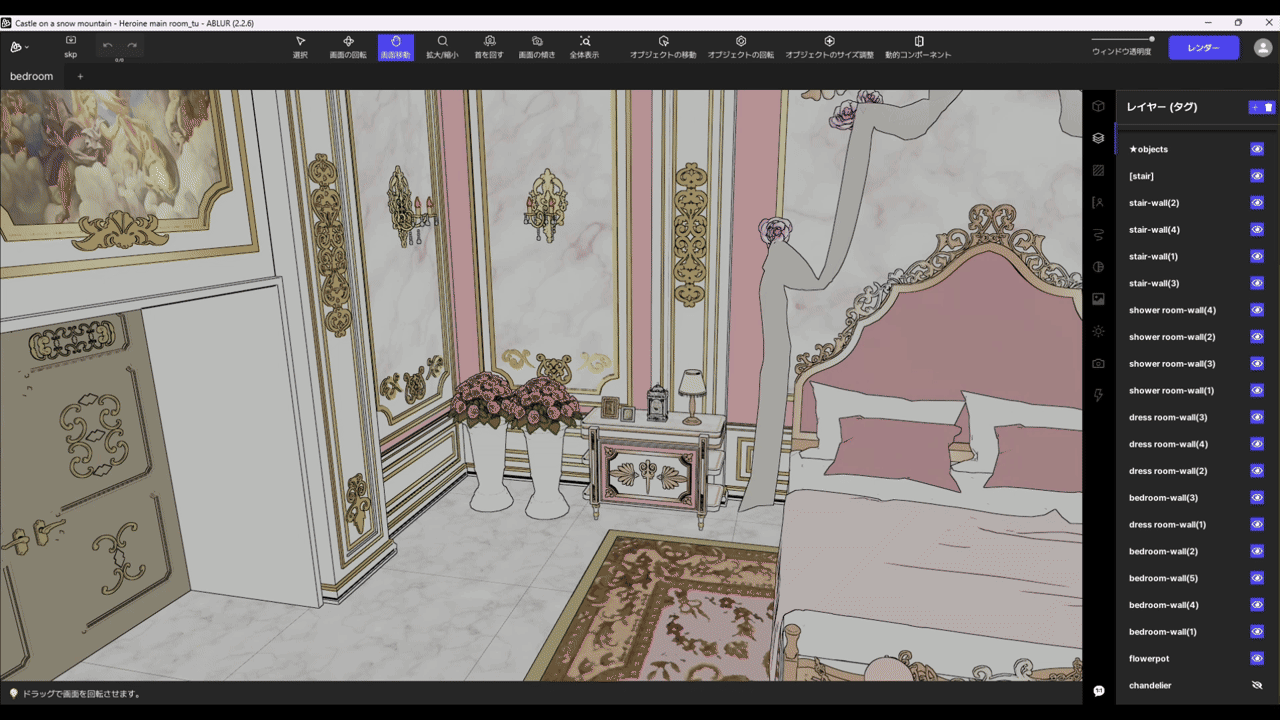Image resolution: width=1280 pixels, height=720 pixels.
Task: Open the chat feedback bubble icon
Action: pyautogui.click(x=1098, y=691)
